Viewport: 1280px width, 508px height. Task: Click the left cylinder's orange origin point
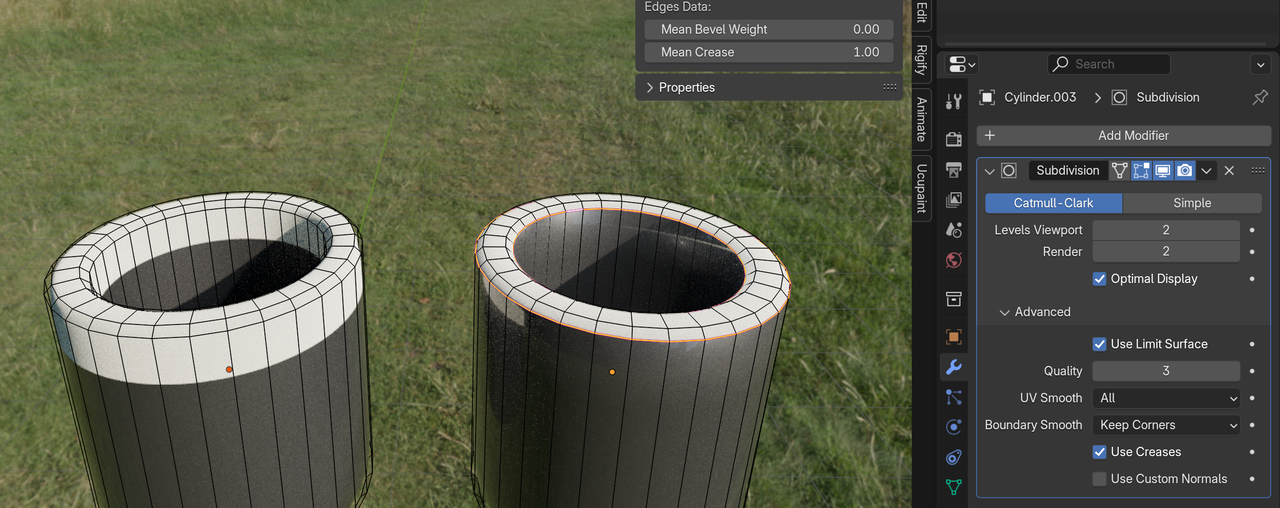[x=229, y=370]
